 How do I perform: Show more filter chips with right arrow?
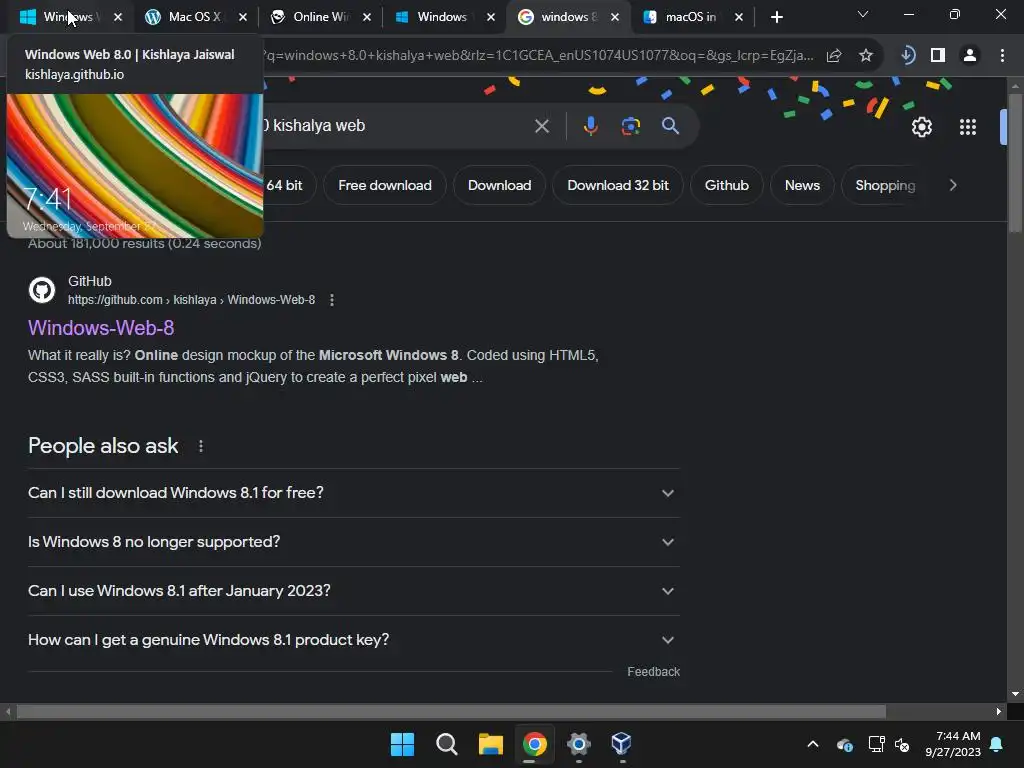click(953, 185)
